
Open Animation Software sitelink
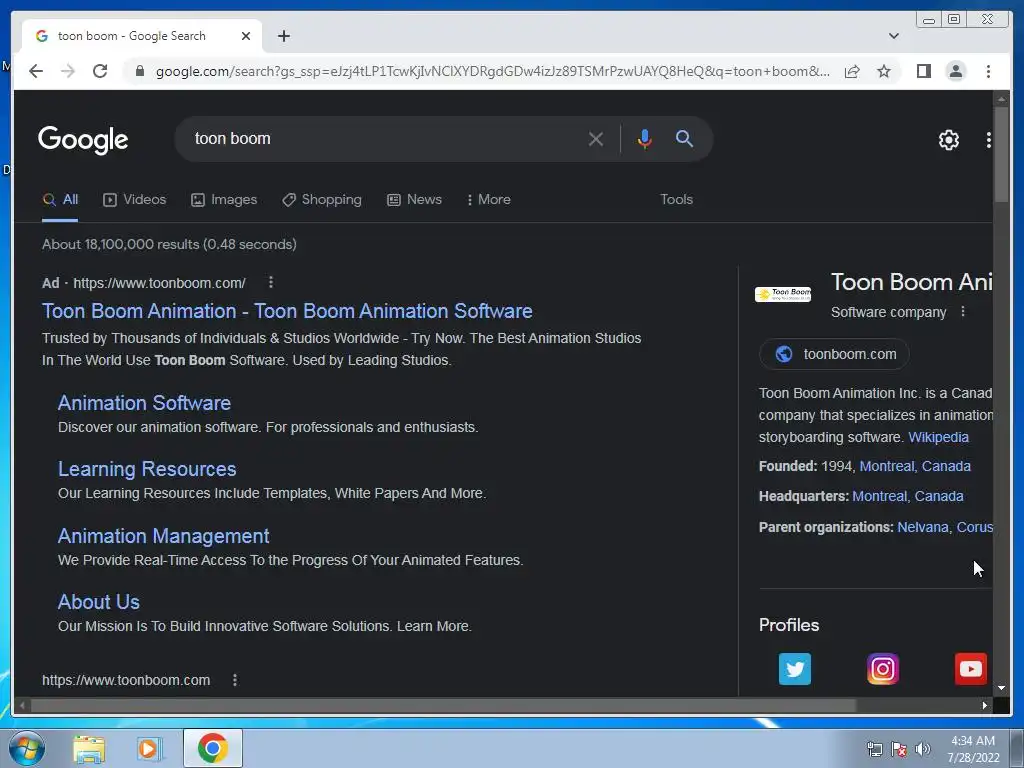click(144, 403)
